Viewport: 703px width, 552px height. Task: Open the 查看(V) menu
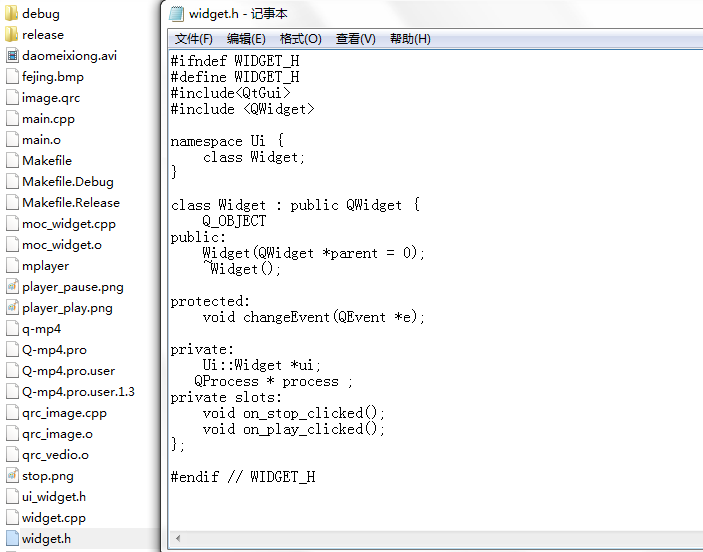tap(356, 39)
